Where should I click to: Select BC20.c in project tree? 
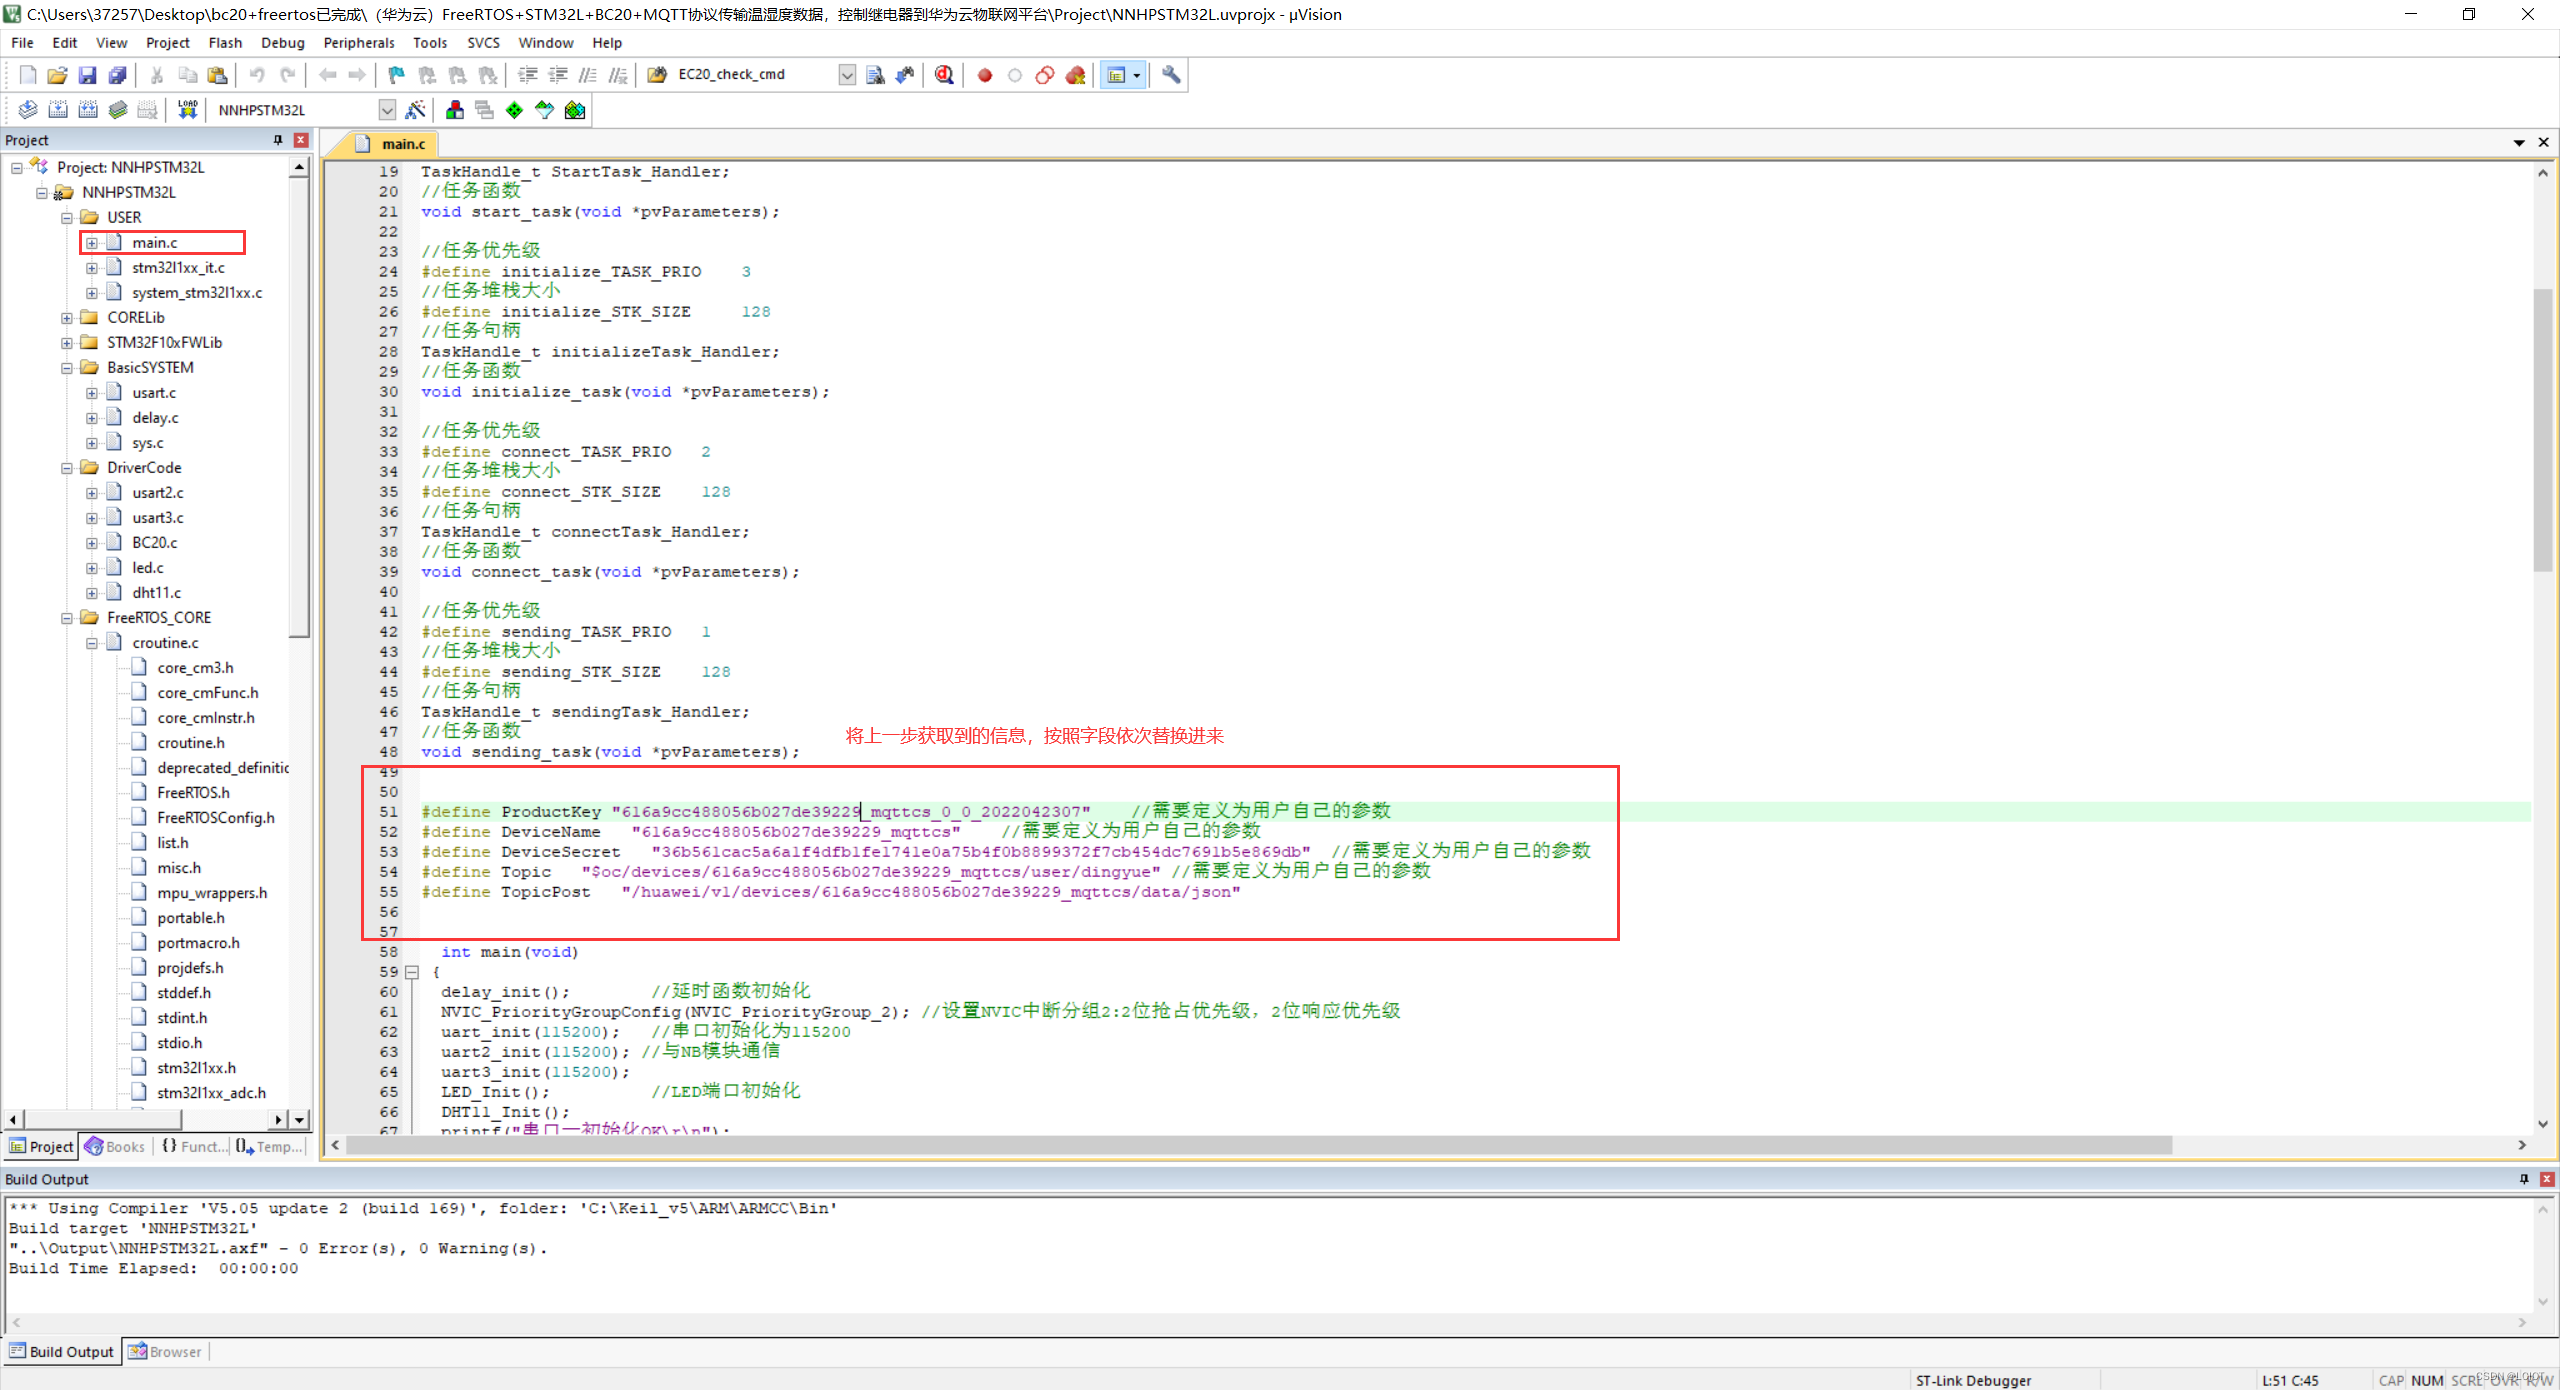tap(155, 542)
